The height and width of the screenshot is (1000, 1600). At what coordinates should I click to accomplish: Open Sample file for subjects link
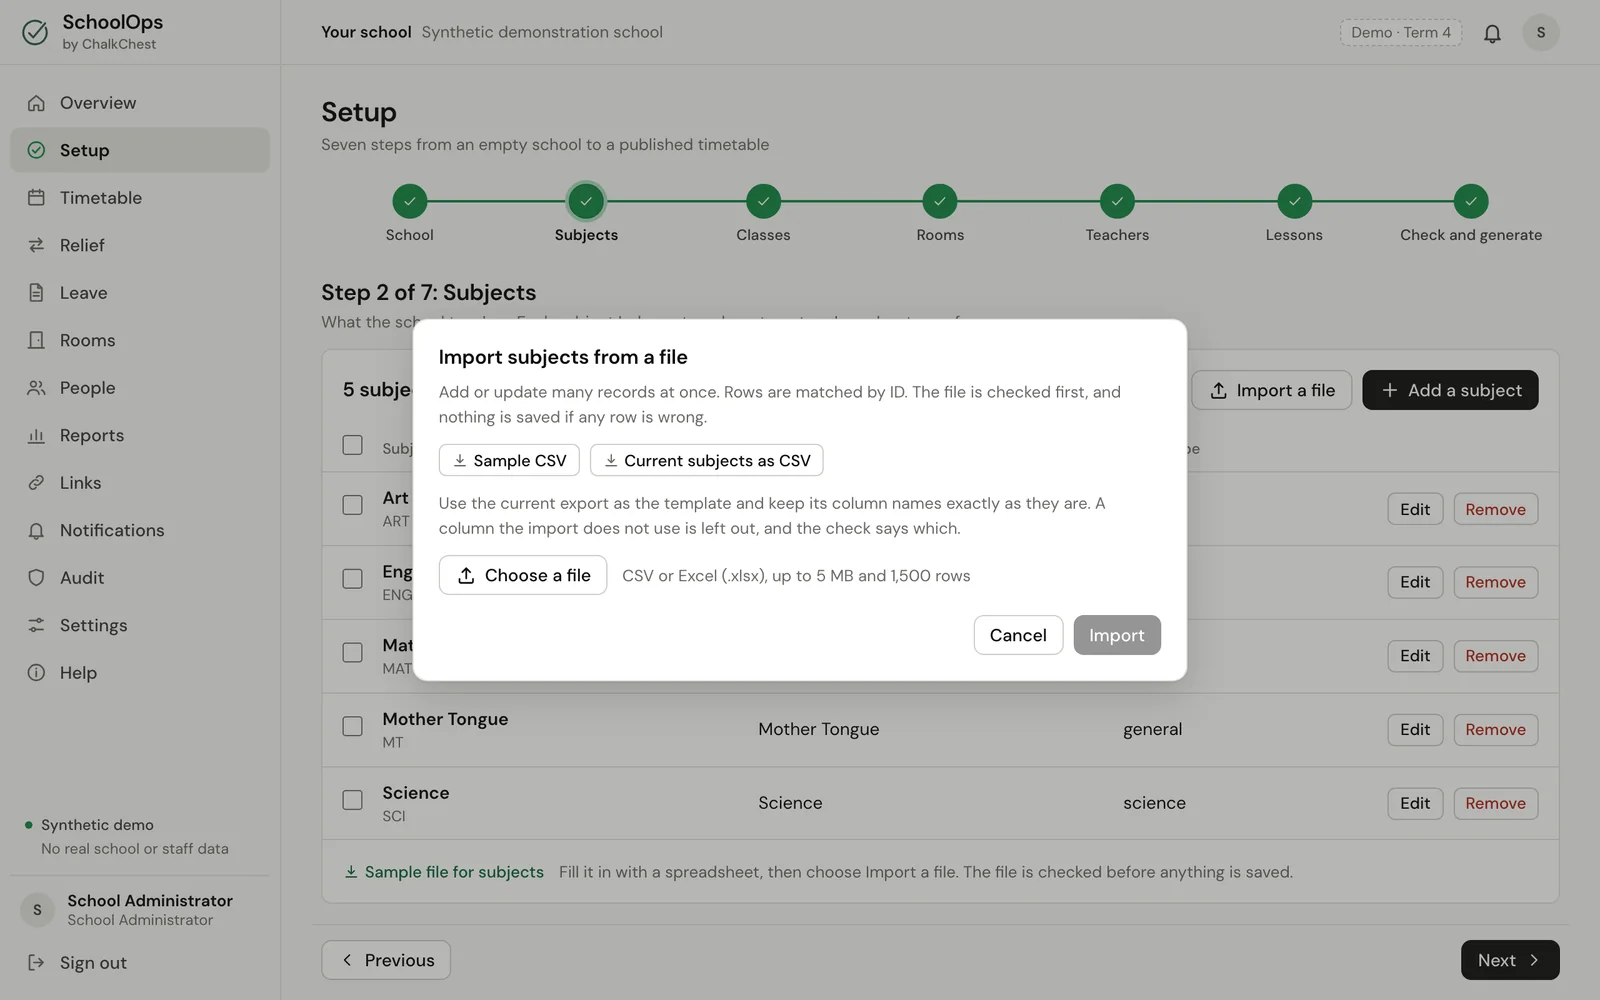point(444,872)
